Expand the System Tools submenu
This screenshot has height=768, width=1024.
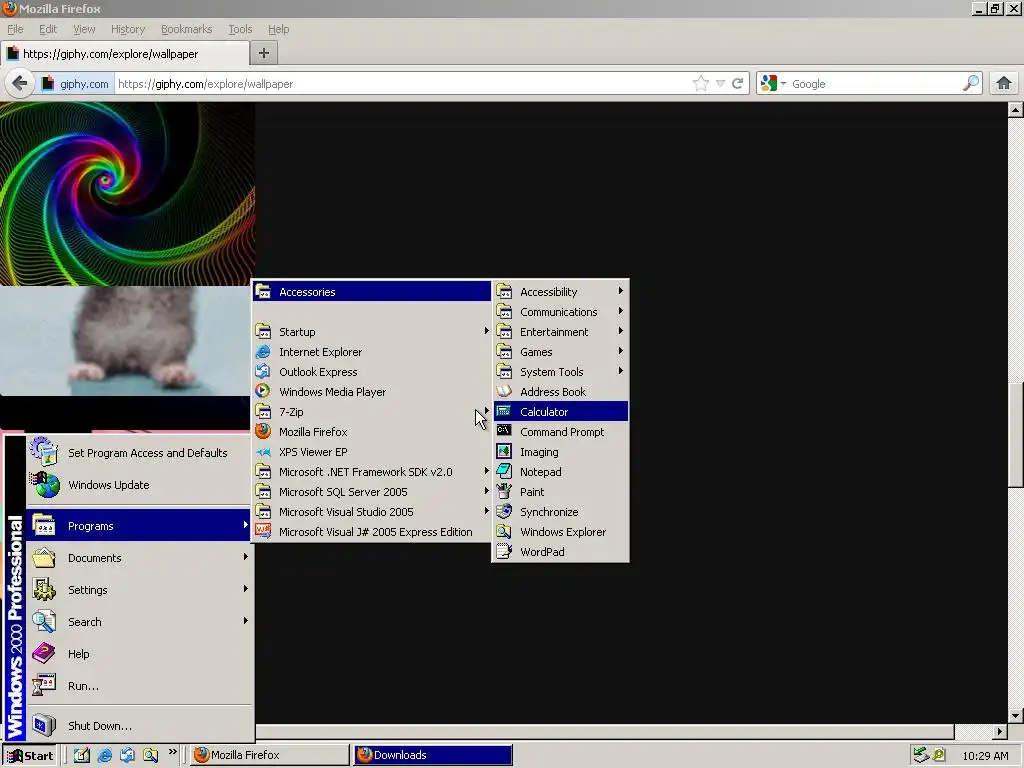[x=620, y=371]
